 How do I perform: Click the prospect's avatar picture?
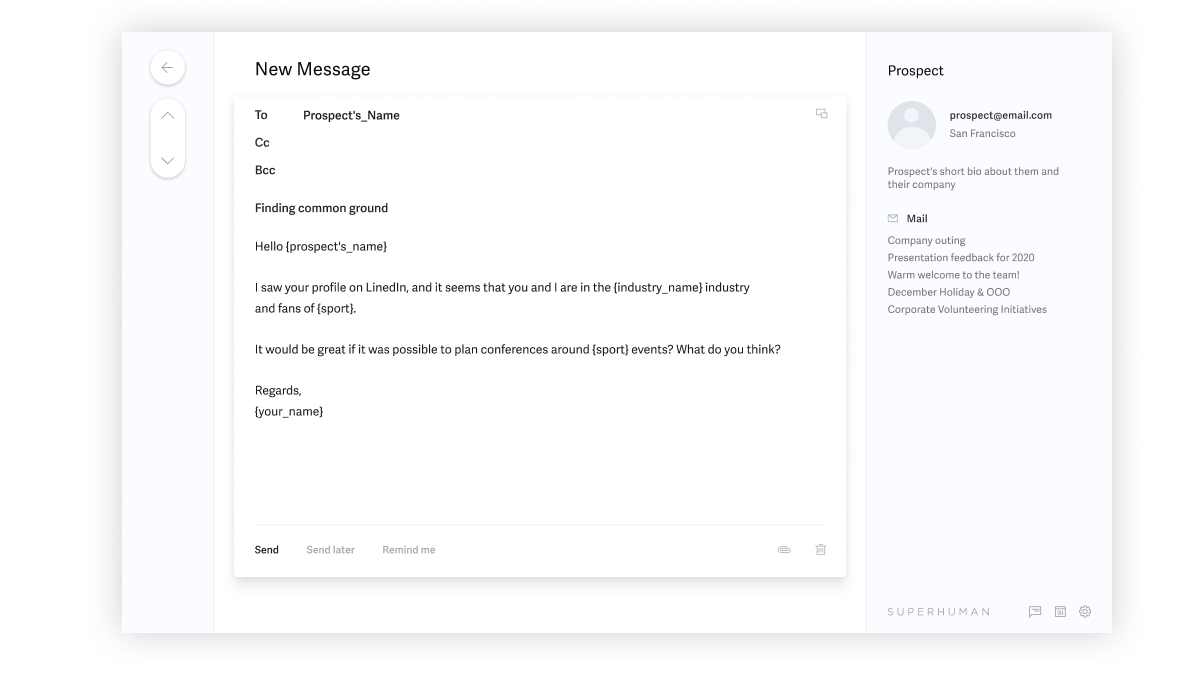click(x=911, y=125)
